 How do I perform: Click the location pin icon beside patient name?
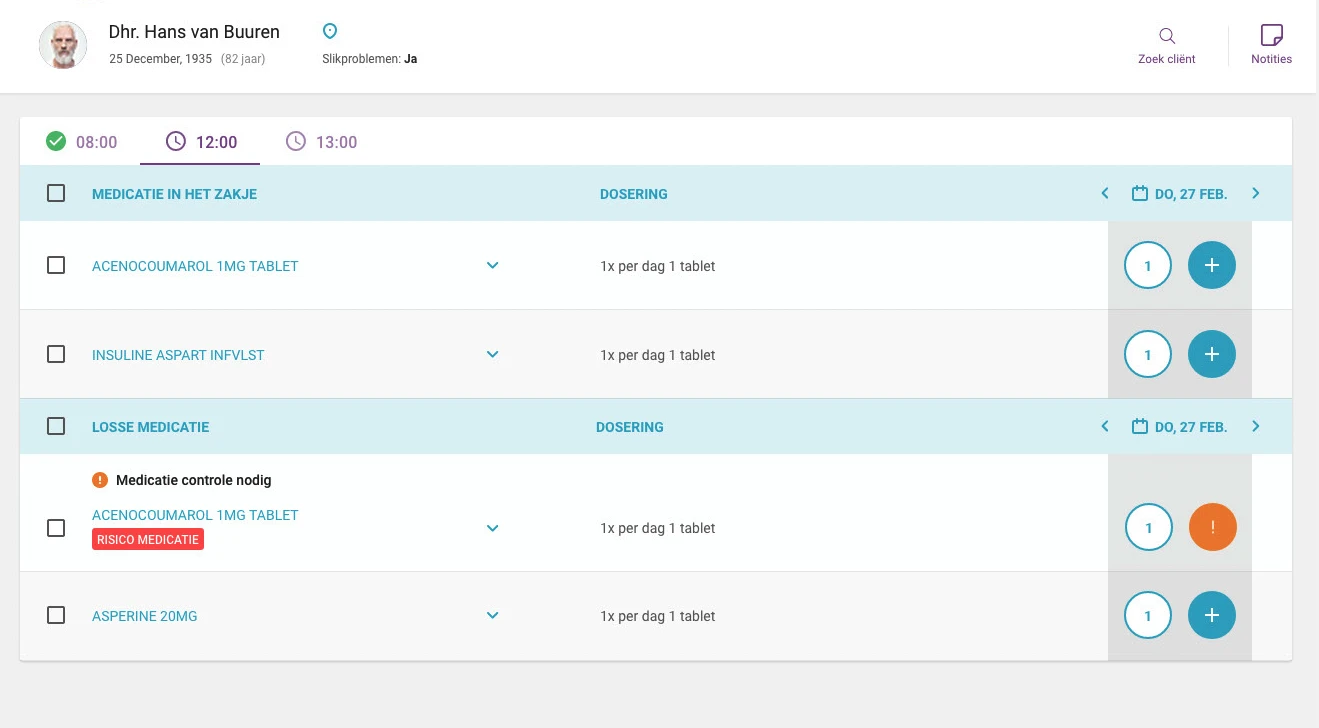[330, 32]
